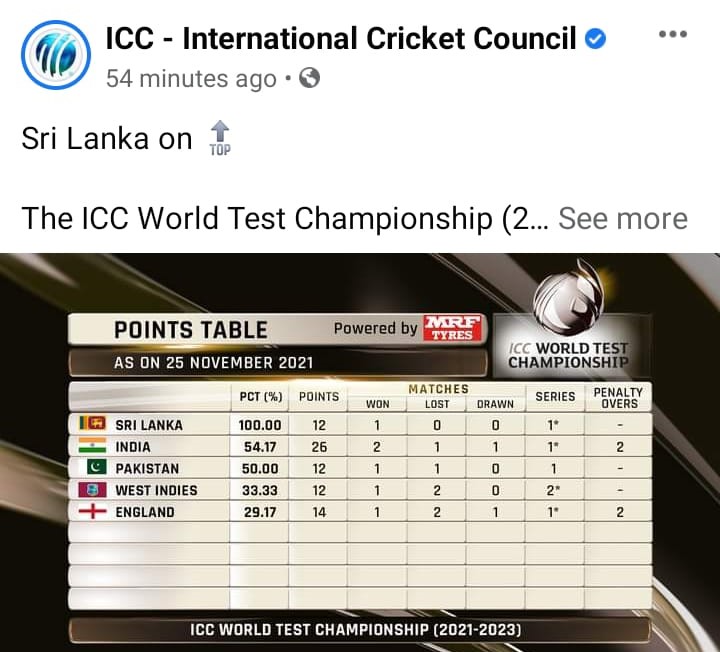This screenshot has height=652, width=720.
Task: Open the three-dot post options menu
Action: coord(673,34)
